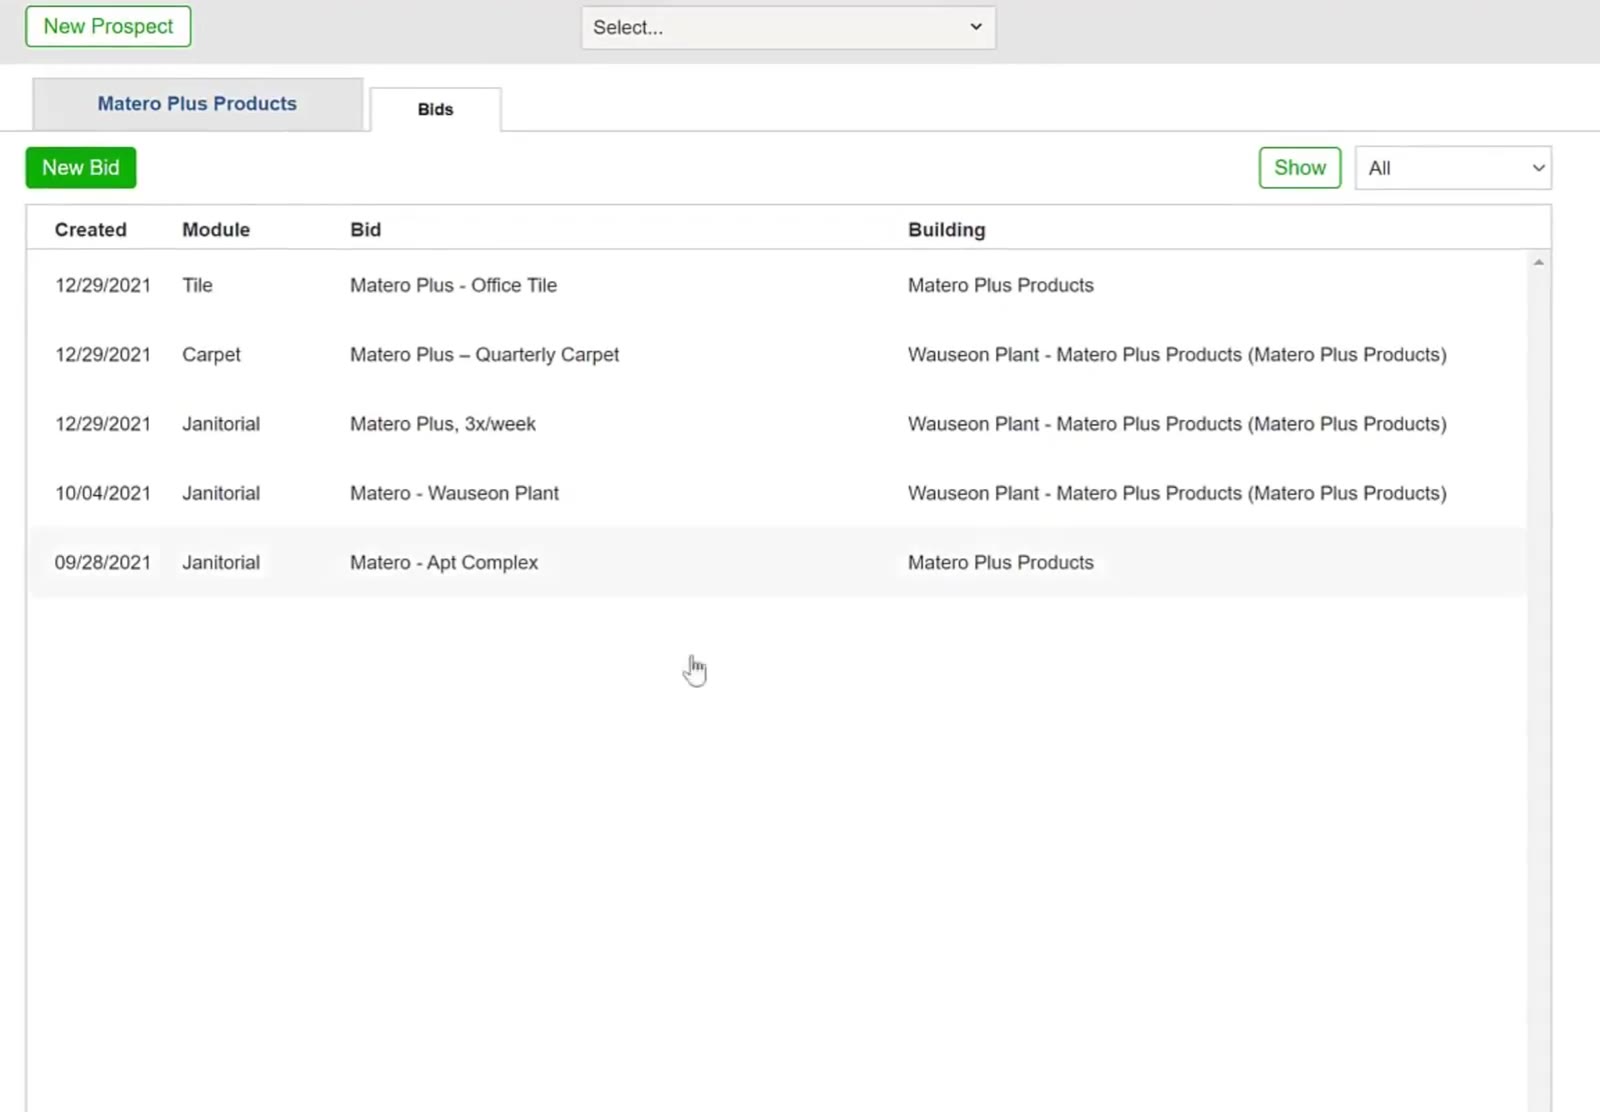
Task: Click Janitorial module in Apt Complex row
Action: (x=221, y=563)
